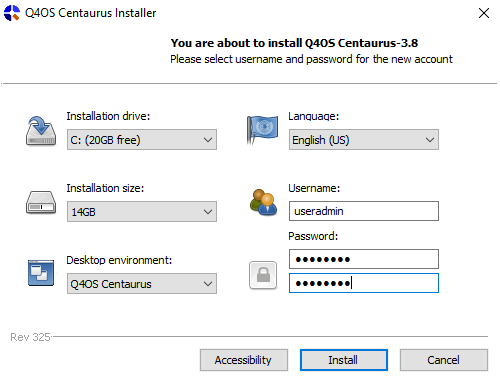This screenshot has width=500, height=383.
Task: Open the Language English (US) dropdown
Action: click(364, 140)
